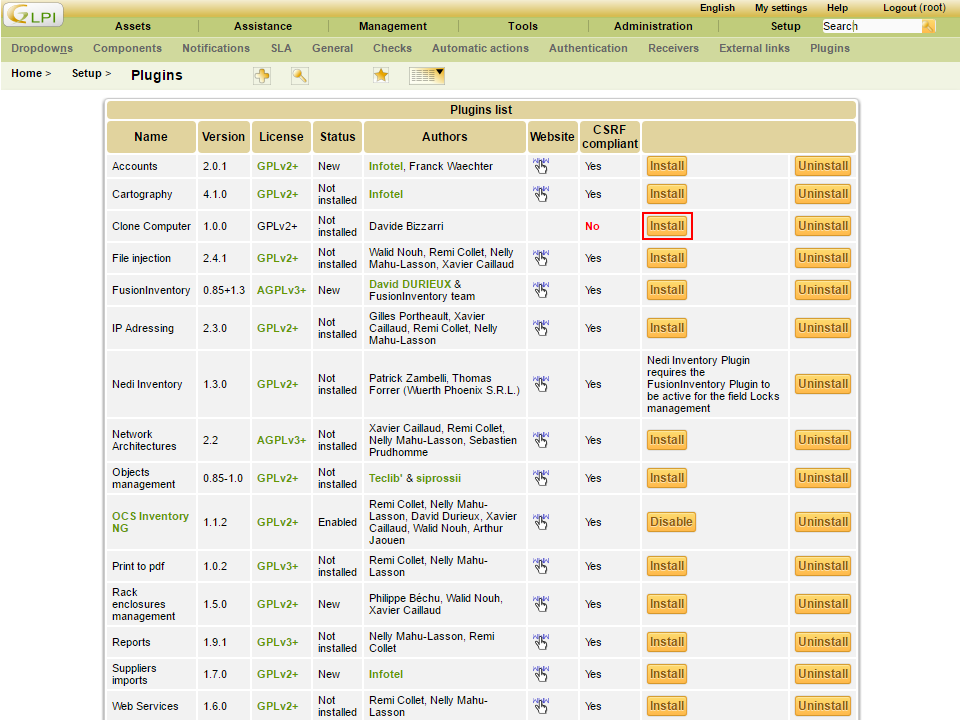Viewport: 960px width, 720px height.
Task: Click AGPLv3+ license of FusionInventory
Action: point(281,290)
